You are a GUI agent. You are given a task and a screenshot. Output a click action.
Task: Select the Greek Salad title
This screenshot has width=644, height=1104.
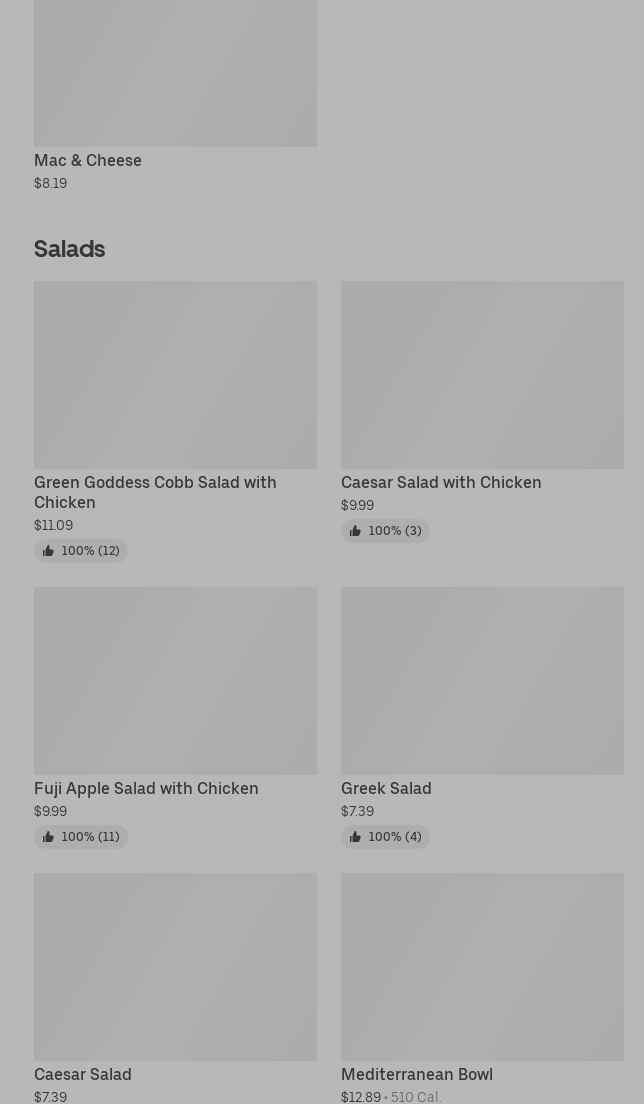(386, 788)
